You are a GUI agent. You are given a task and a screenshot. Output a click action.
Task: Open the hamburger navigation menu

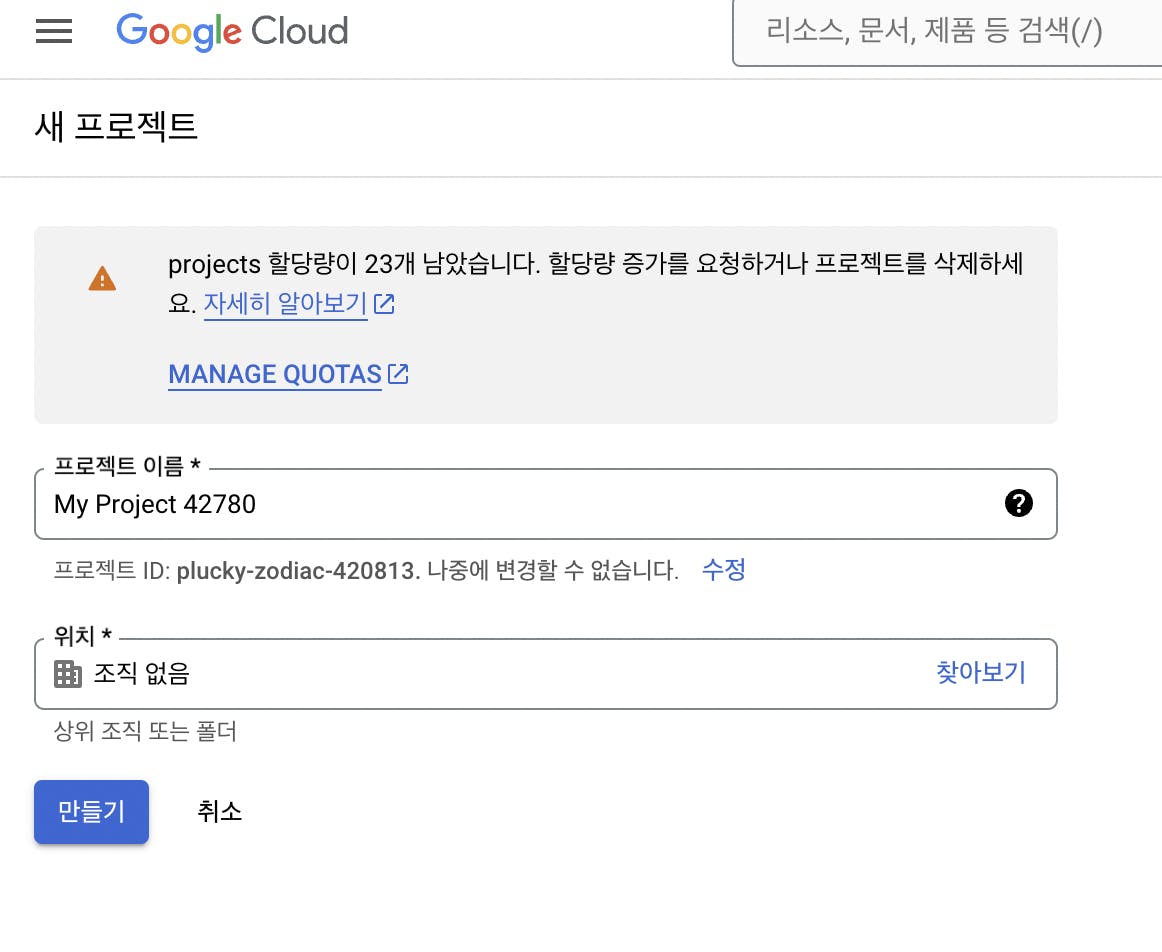click(54, 31)
